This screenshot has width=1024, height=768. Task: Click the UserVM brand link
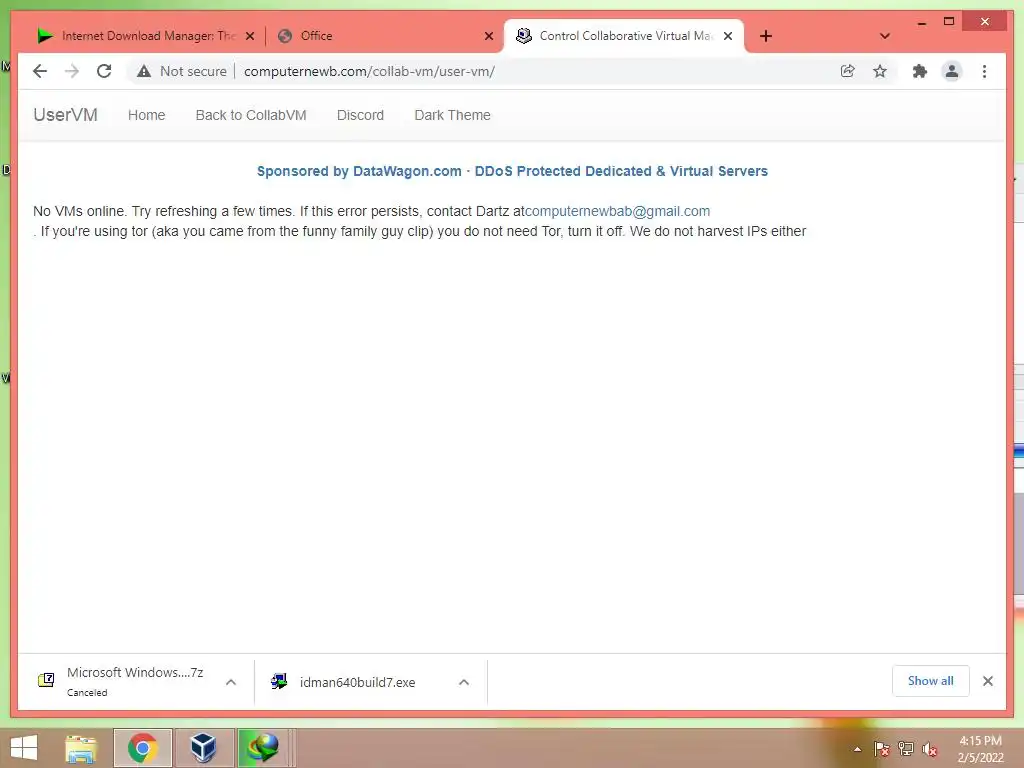point(65,115)
